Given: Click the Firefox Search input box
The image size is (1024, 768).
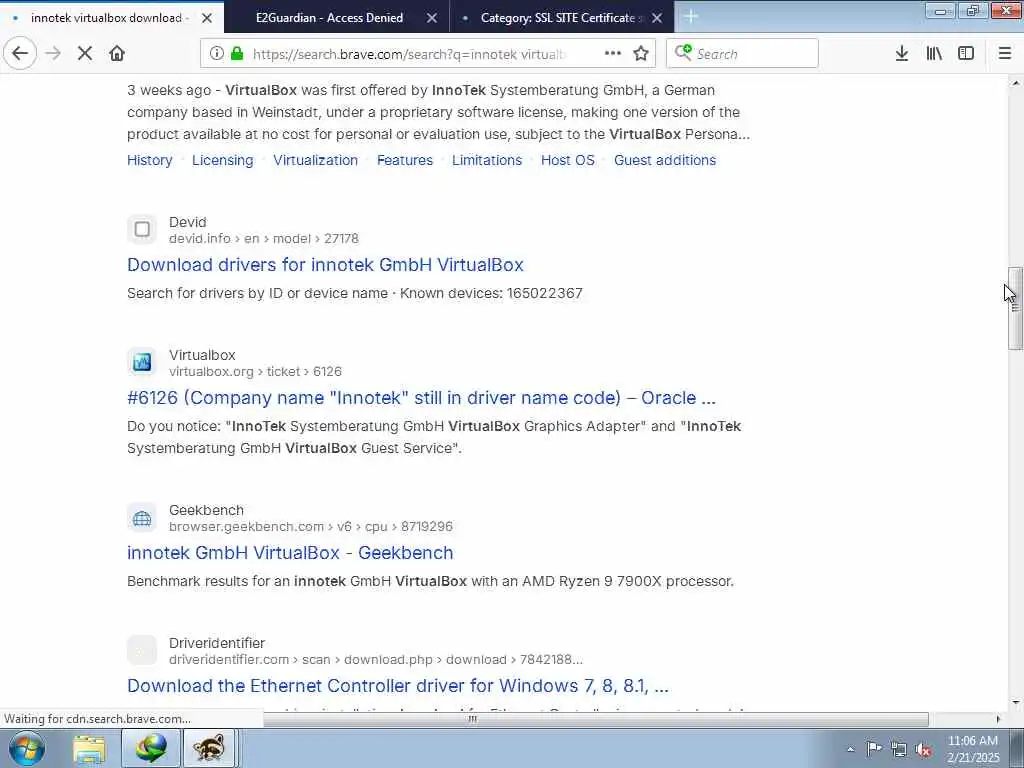Looking at the screenshot, I should click(x=742, y=54).
